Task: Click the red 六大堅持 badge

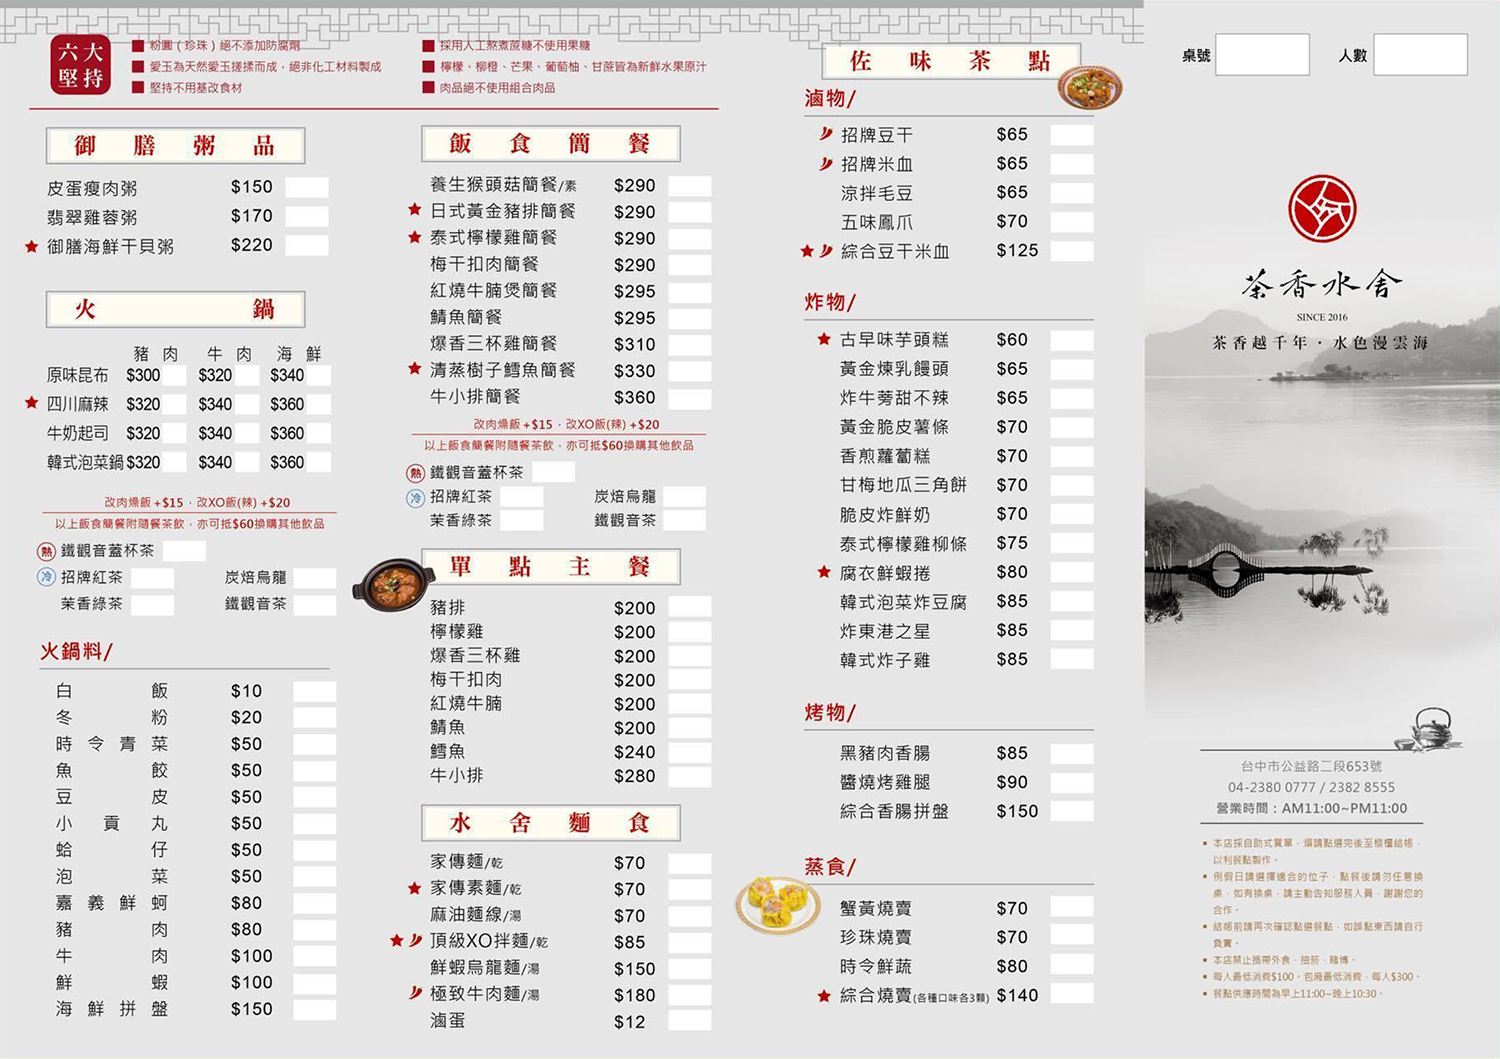Action: (80, 65)
